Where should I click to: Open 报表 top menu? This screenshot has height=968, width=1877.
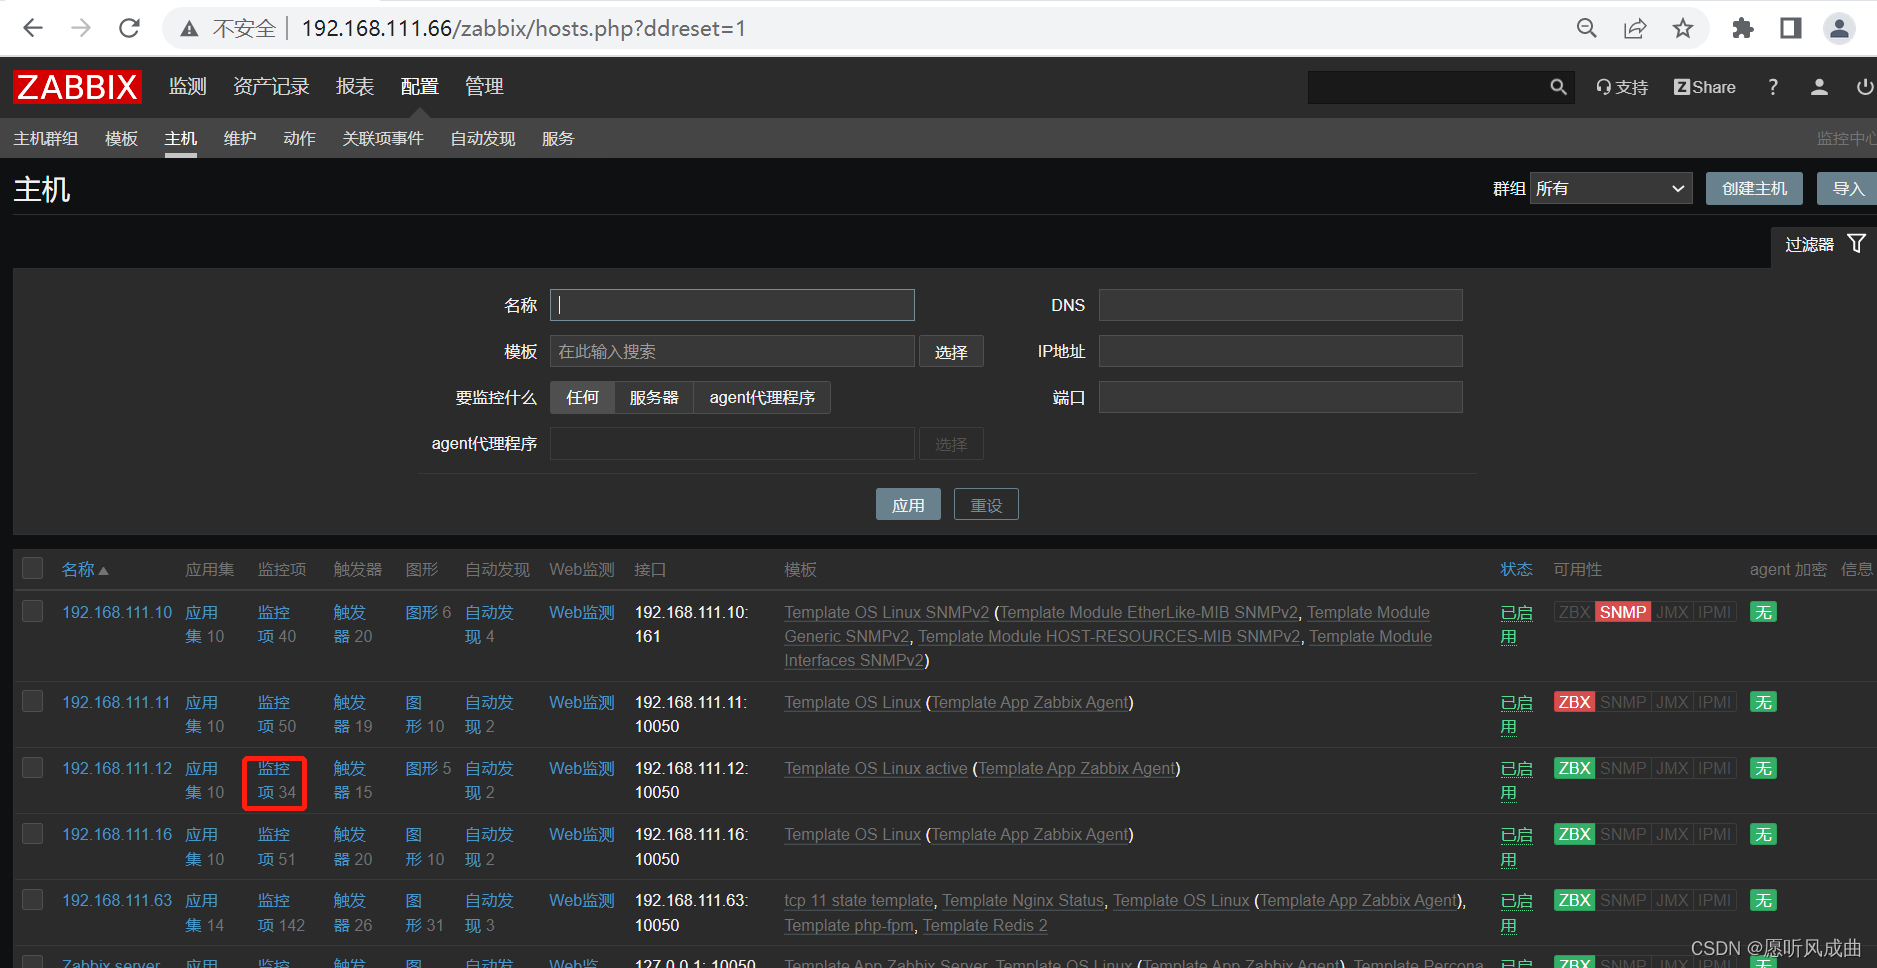coord(355,87)
